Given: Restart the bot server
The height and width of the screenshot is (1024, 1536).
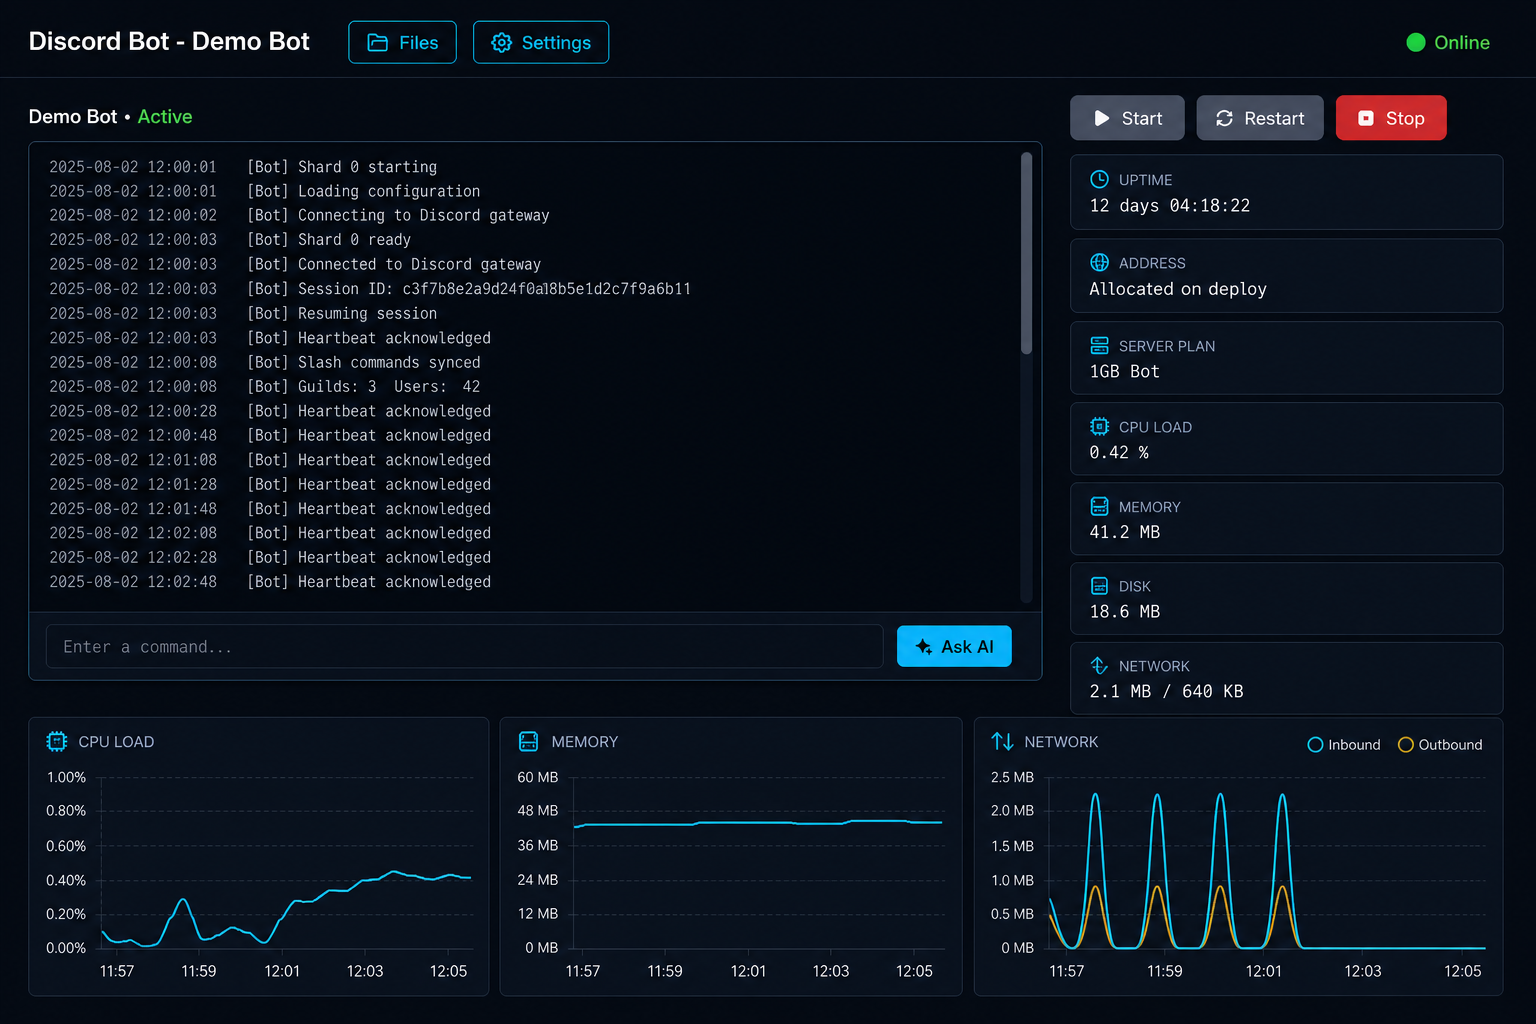Looking at the screenshot, I should click(1260, 118).
